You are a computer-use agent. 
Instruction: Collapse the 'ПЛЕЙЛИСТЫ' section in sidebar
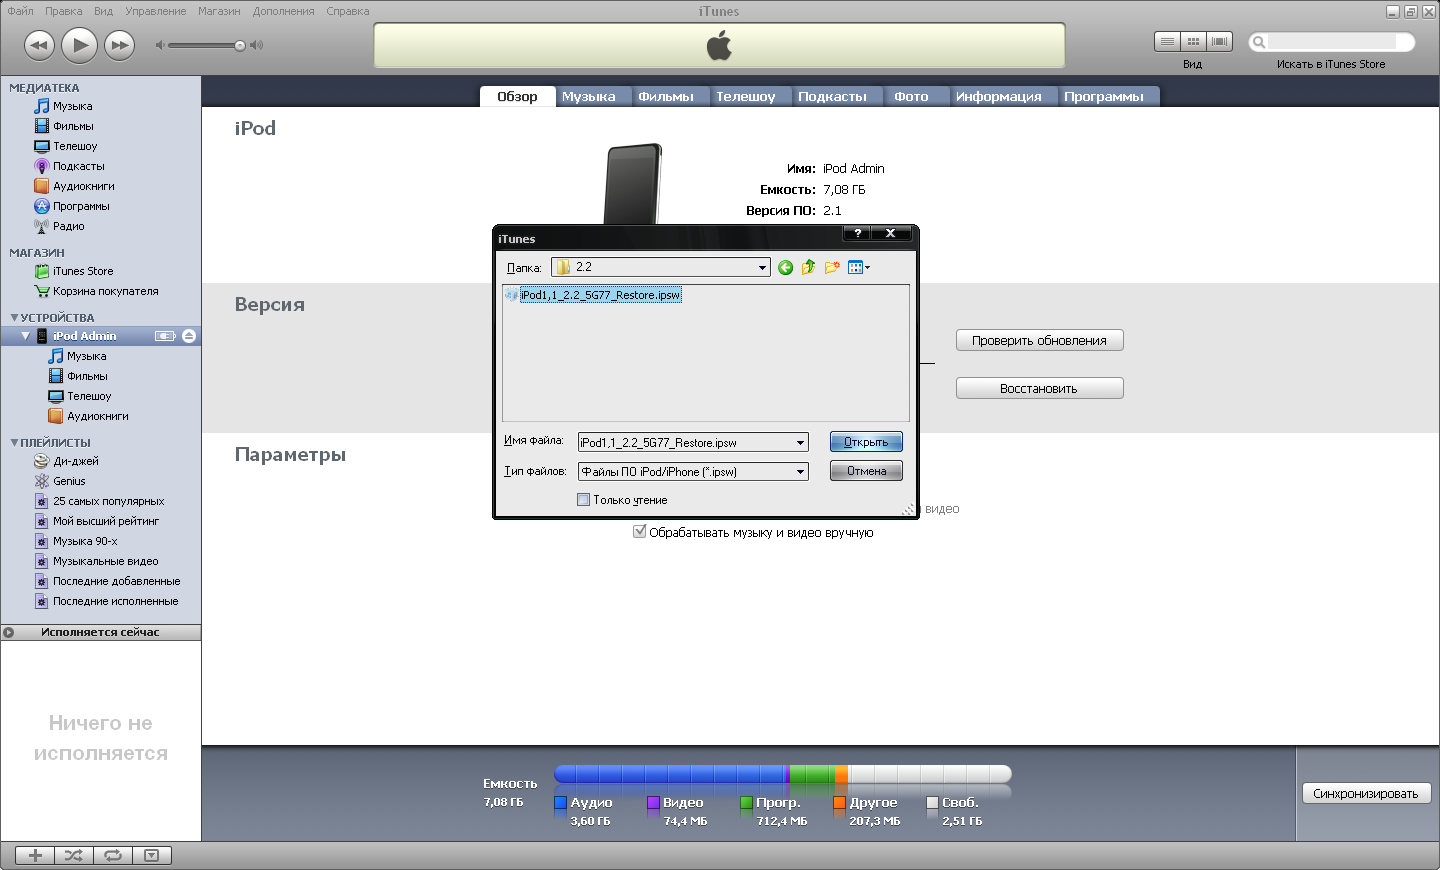pyautogui.click(x=14, y=442)
